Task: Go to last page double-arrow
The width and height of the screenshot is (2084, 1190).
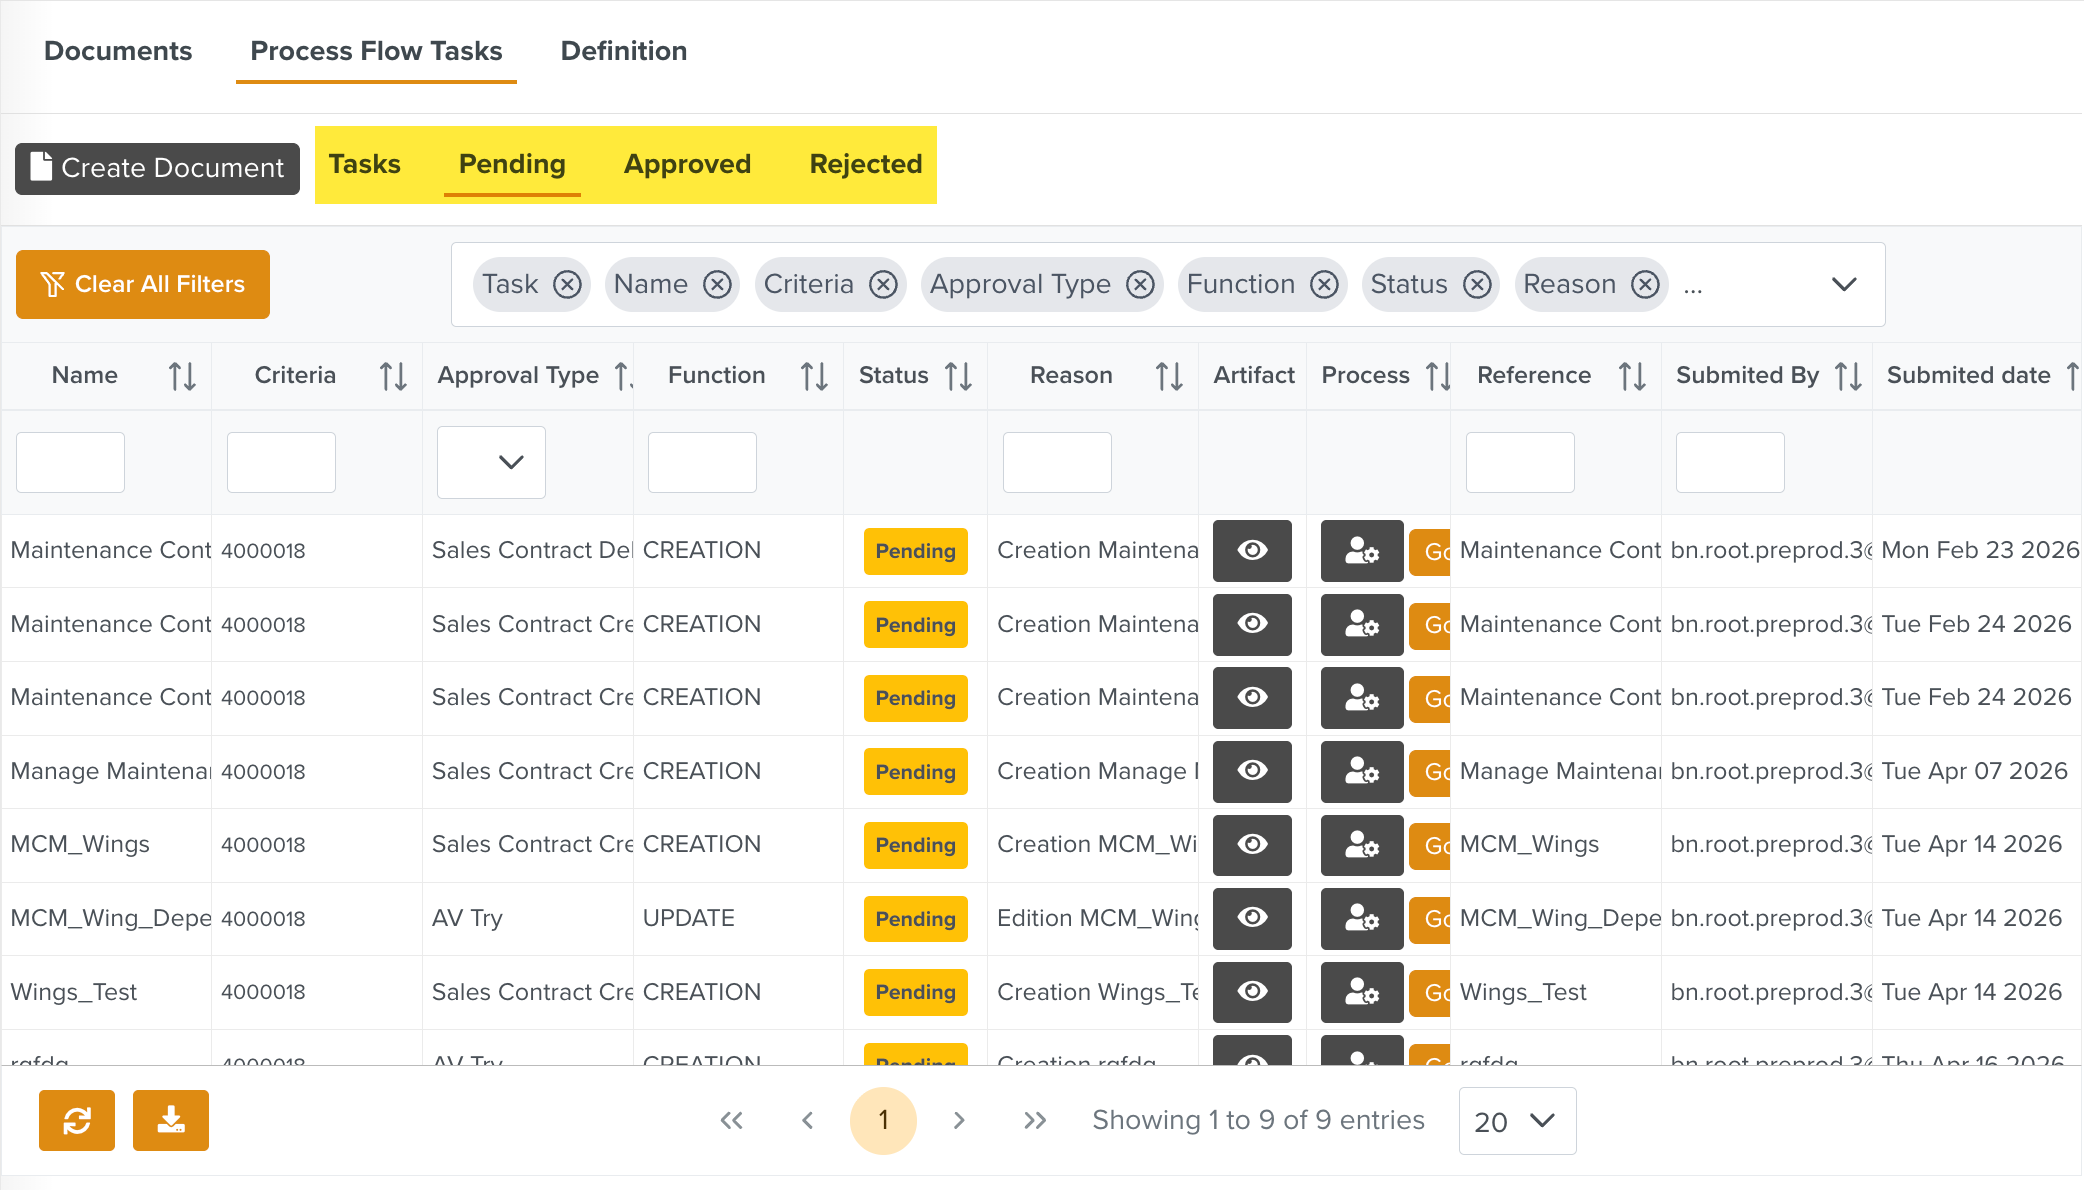Action: pyautogui.click(x=1035, y=1120)
